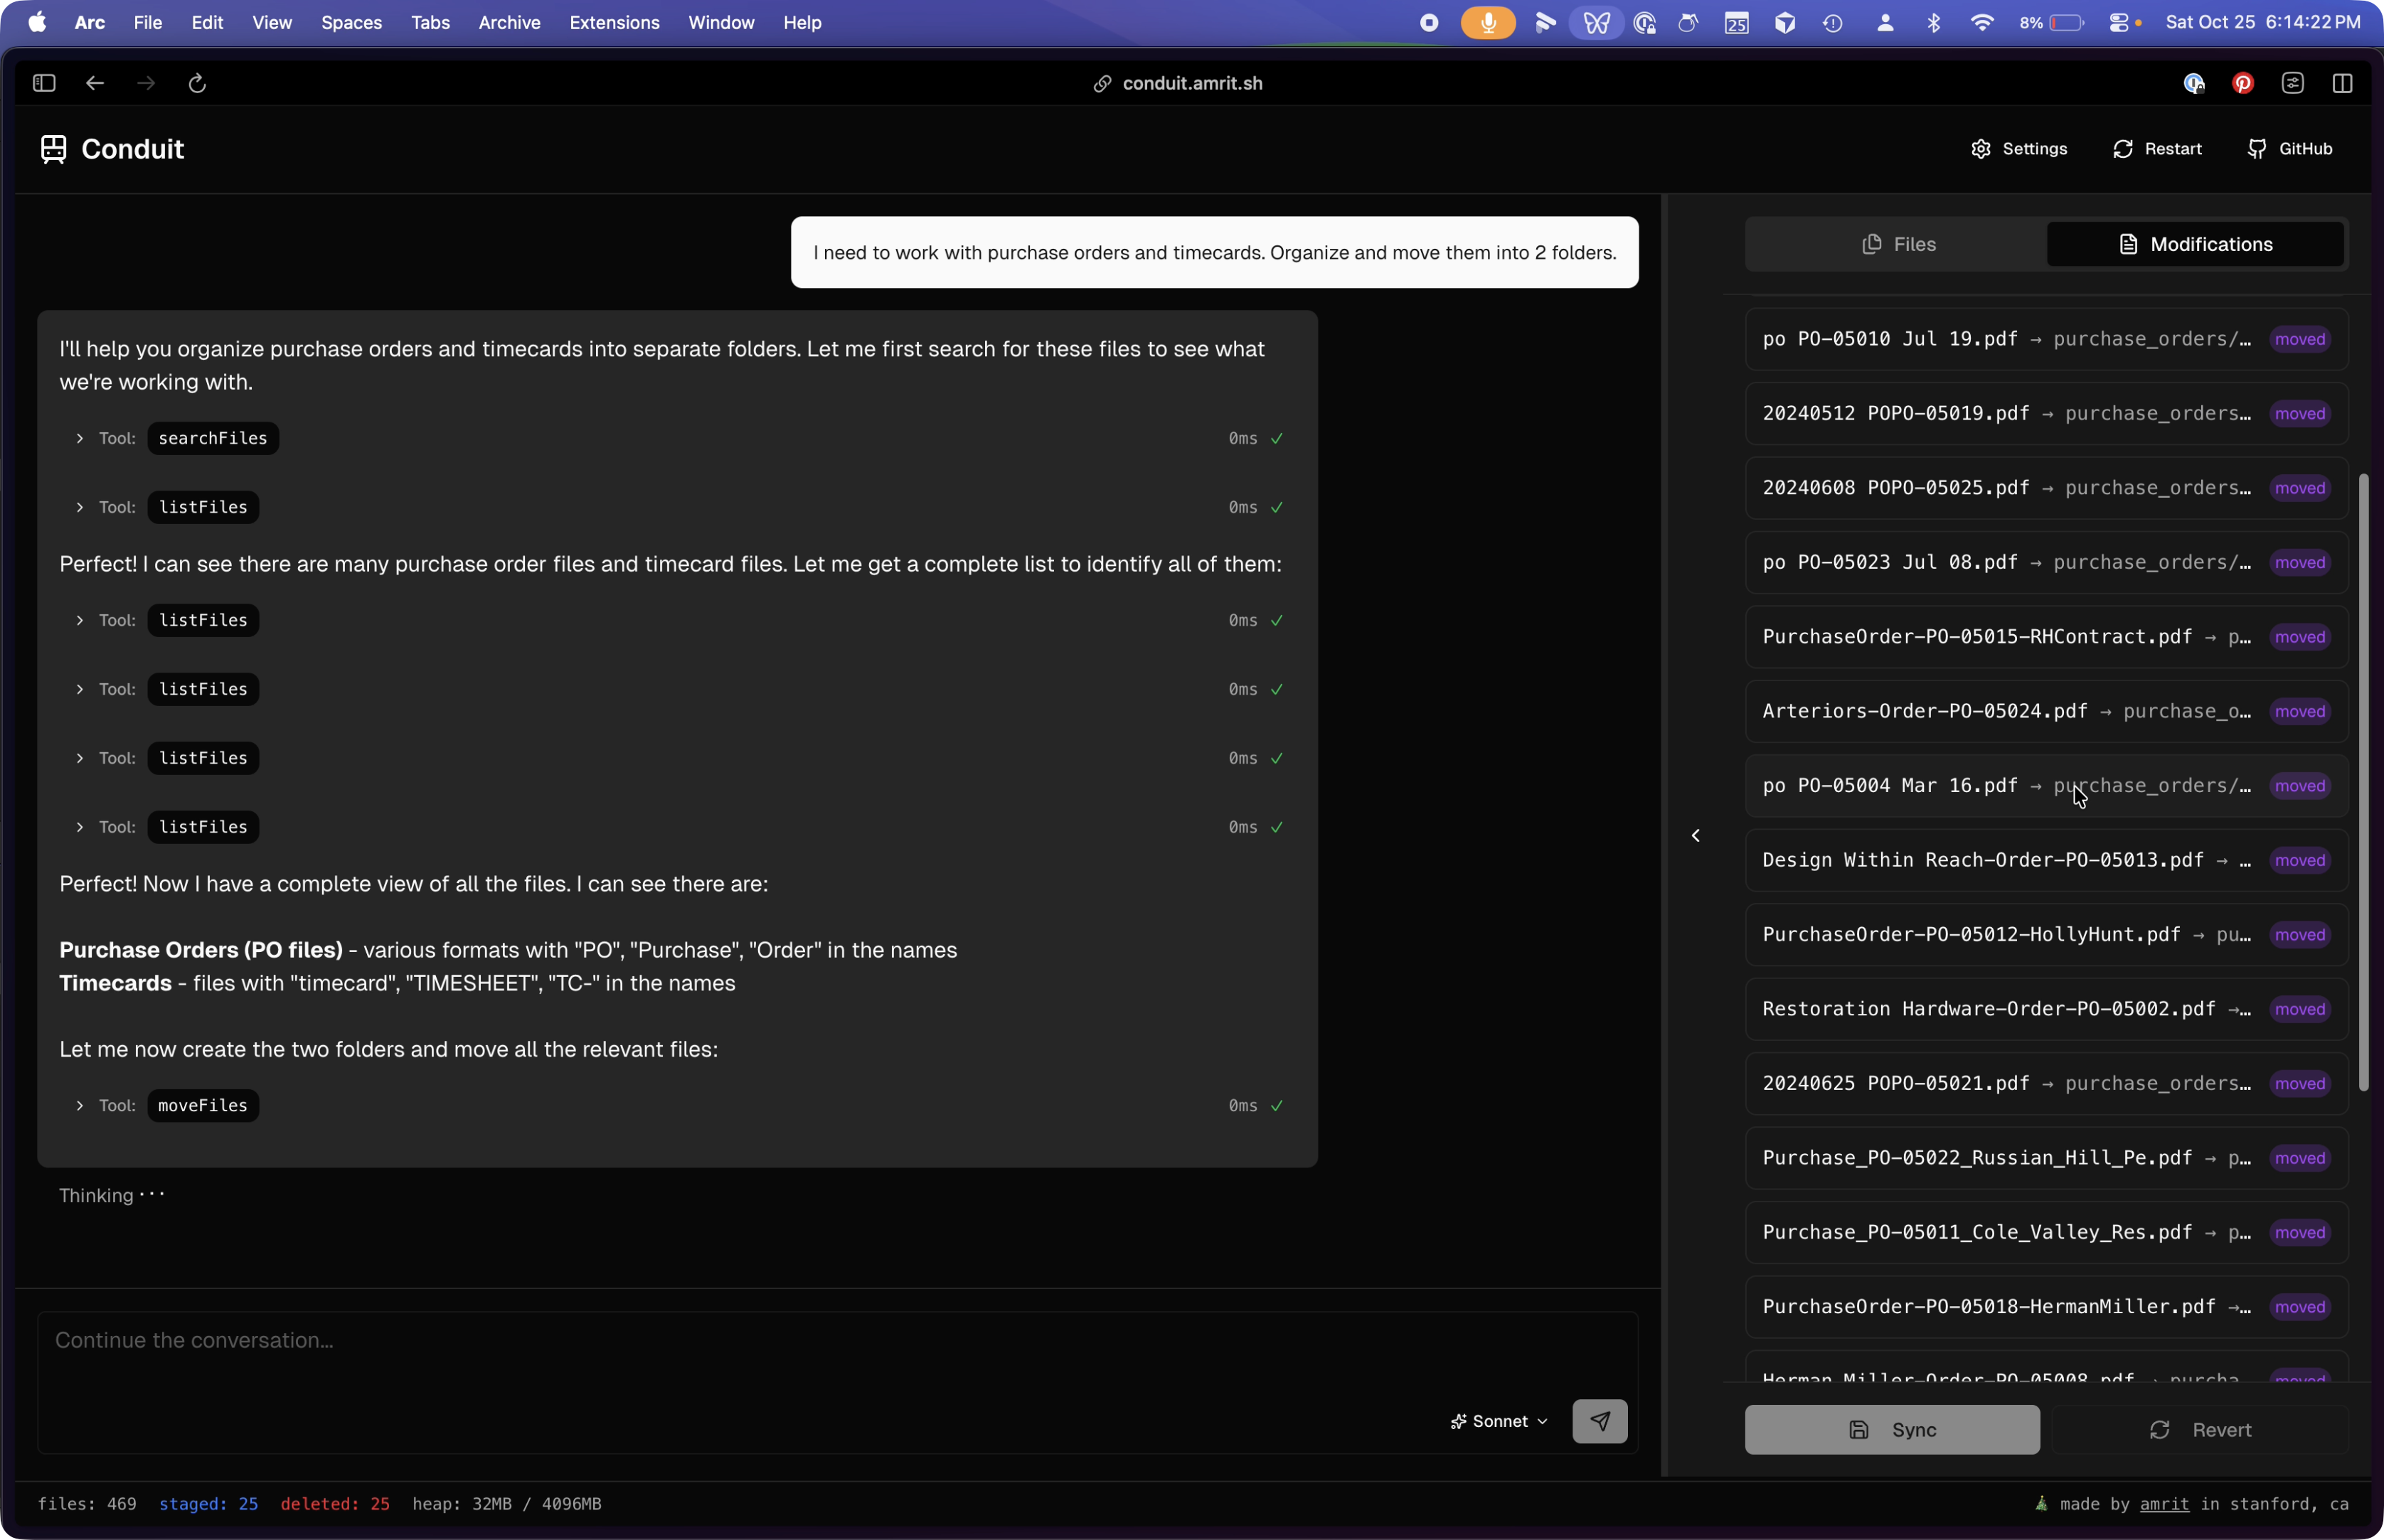Click the Restart refresh icon
Image resolution: width=2384 pixels, height=1540 pixels.
coord(2122,149)
